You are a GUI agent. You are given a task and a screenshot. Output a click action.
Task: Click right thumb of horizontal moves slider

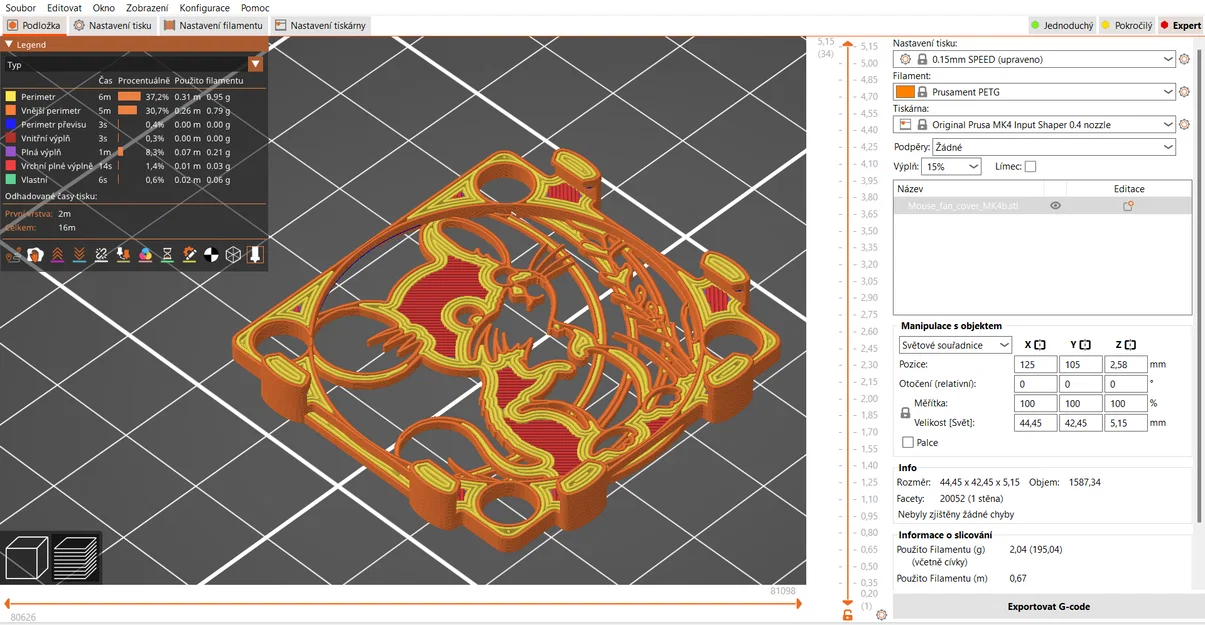click(797, 603)
